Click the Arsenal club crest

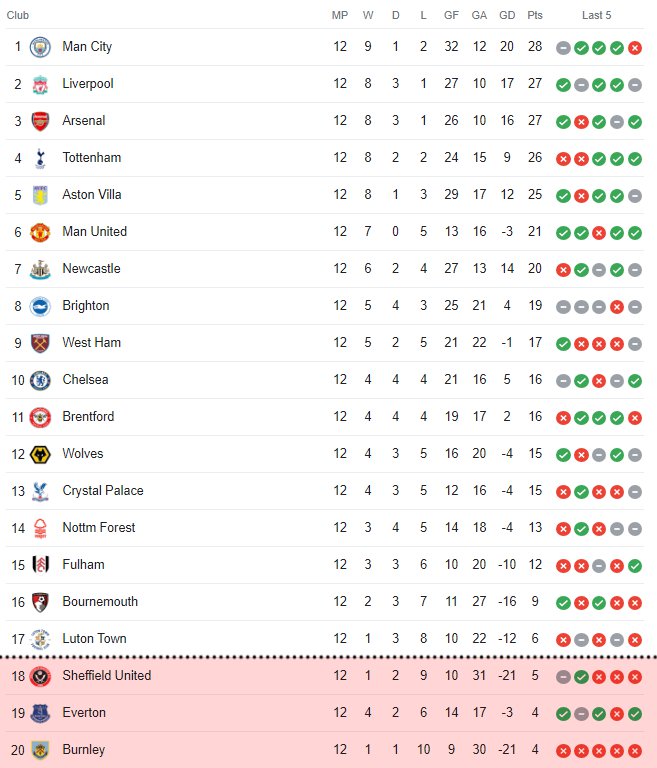pos(40,121)
